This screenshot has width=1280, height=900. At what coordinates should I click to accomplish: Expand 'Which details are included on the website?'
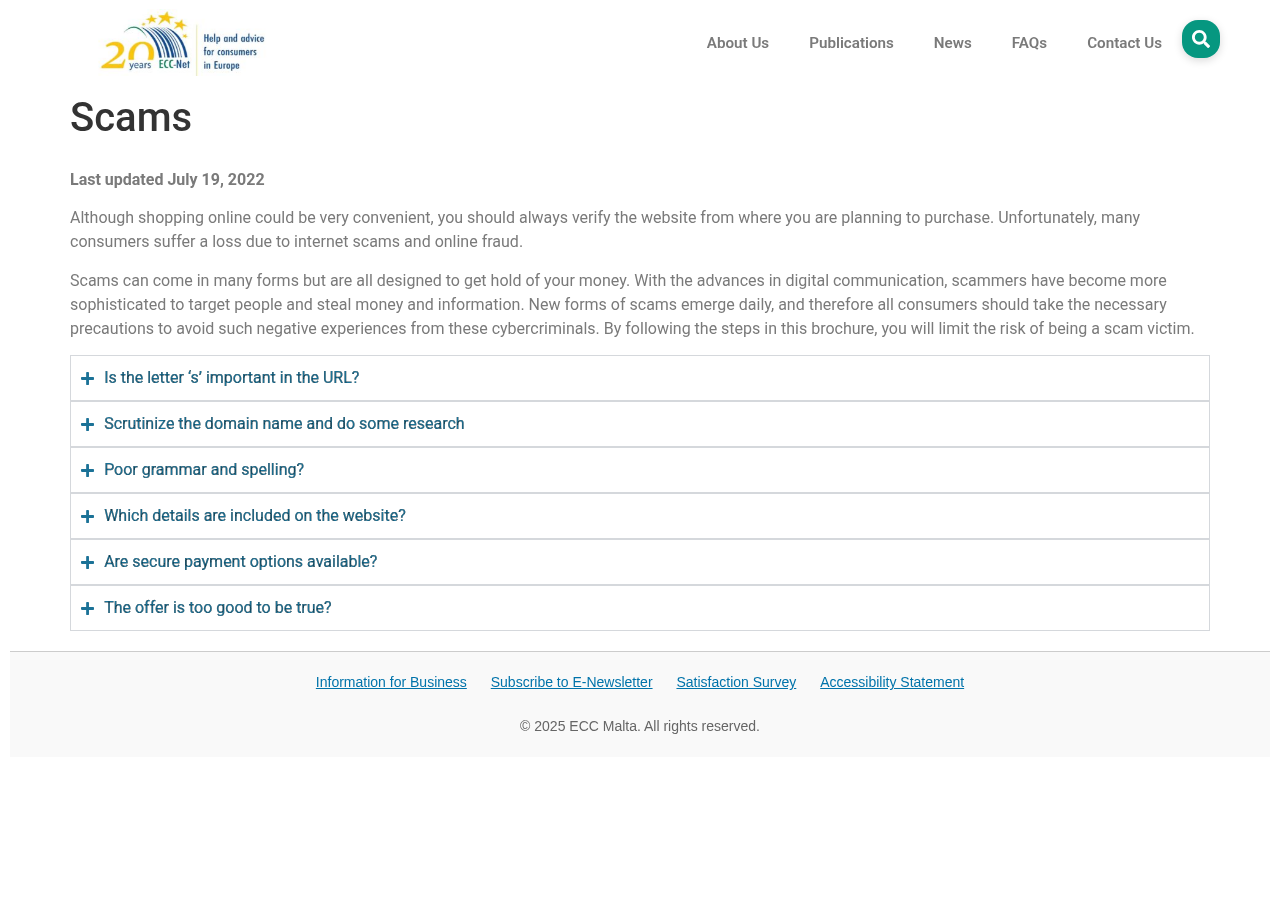(640, 516)
